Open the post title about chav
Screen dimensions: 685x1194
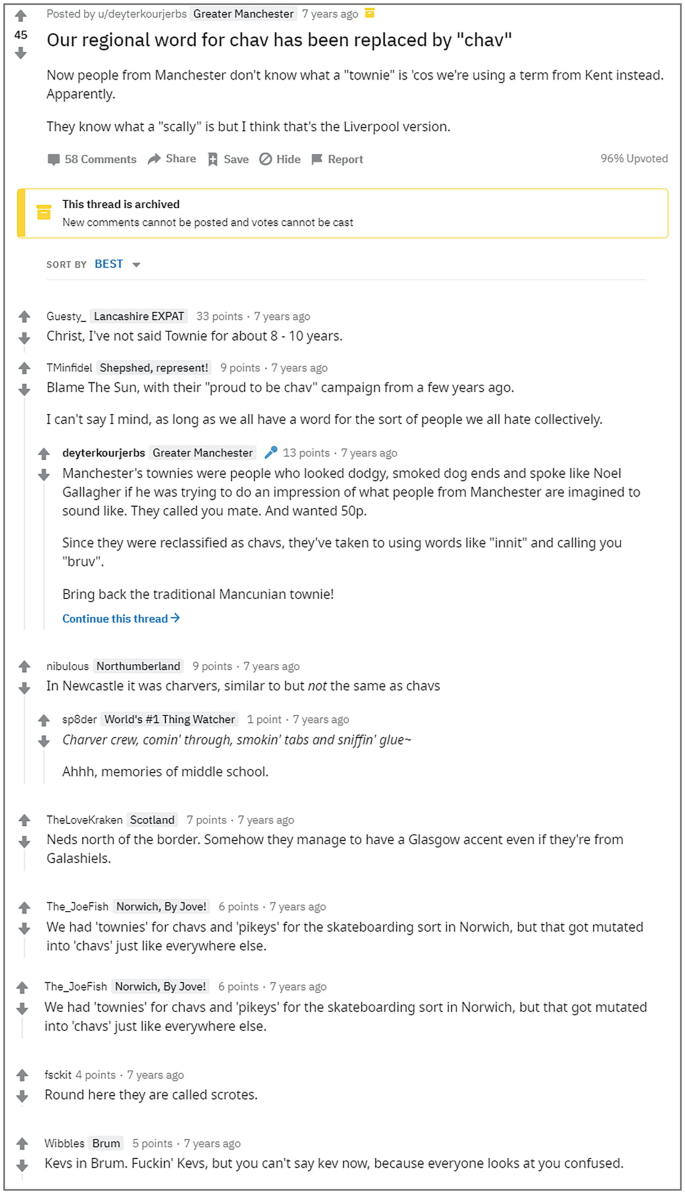point(279,40)
